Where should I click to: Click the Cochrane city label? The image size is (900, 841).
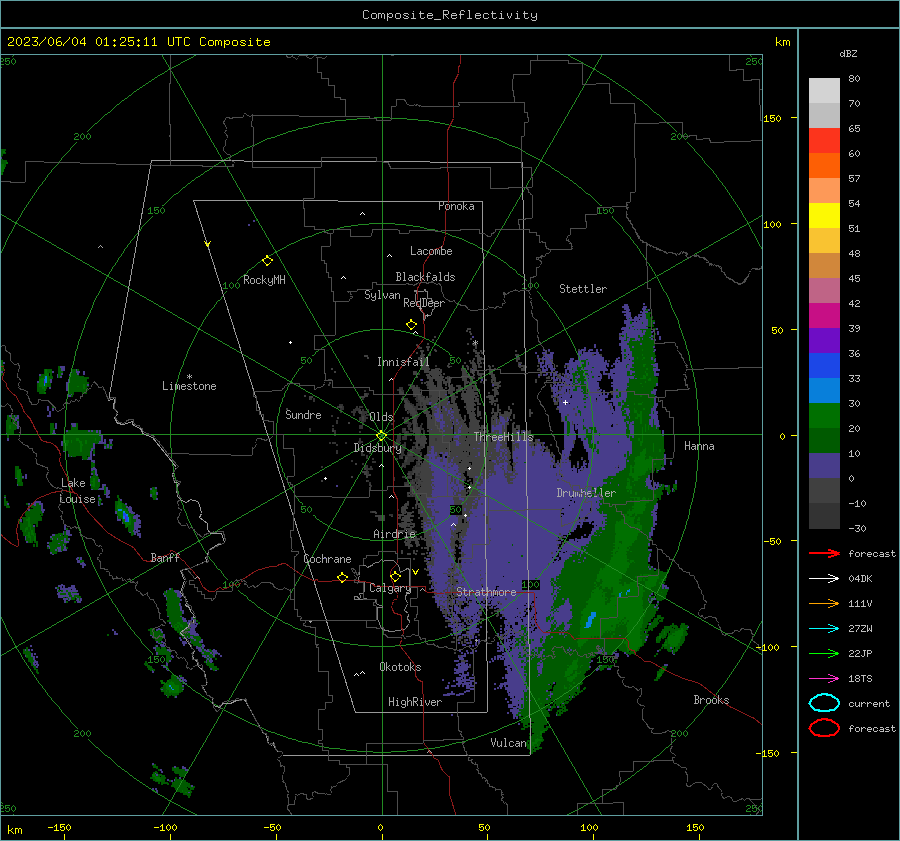click(x=327, y=559)
